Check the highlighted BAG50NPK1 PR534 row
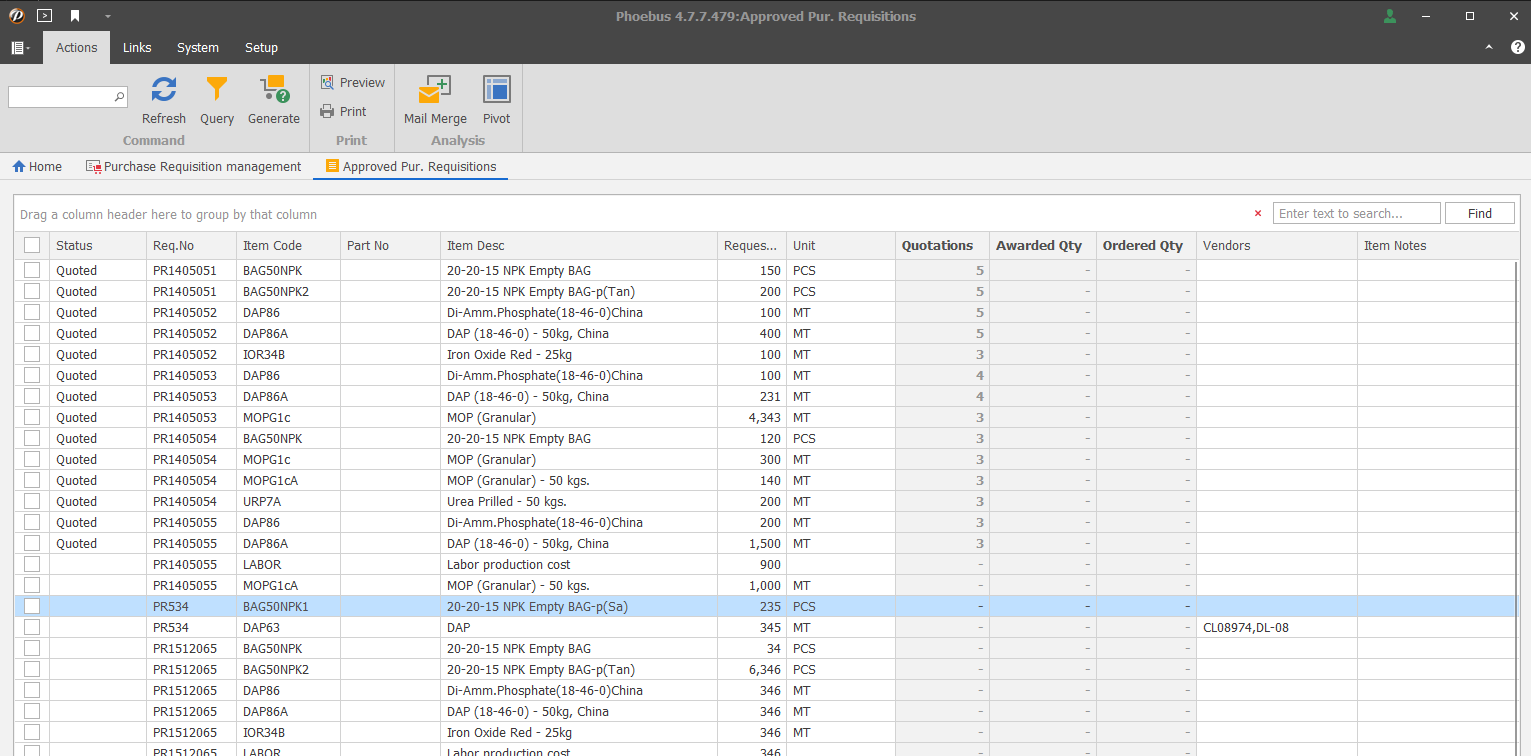Viewport: 1531px width, 756px height. [32, 606]
